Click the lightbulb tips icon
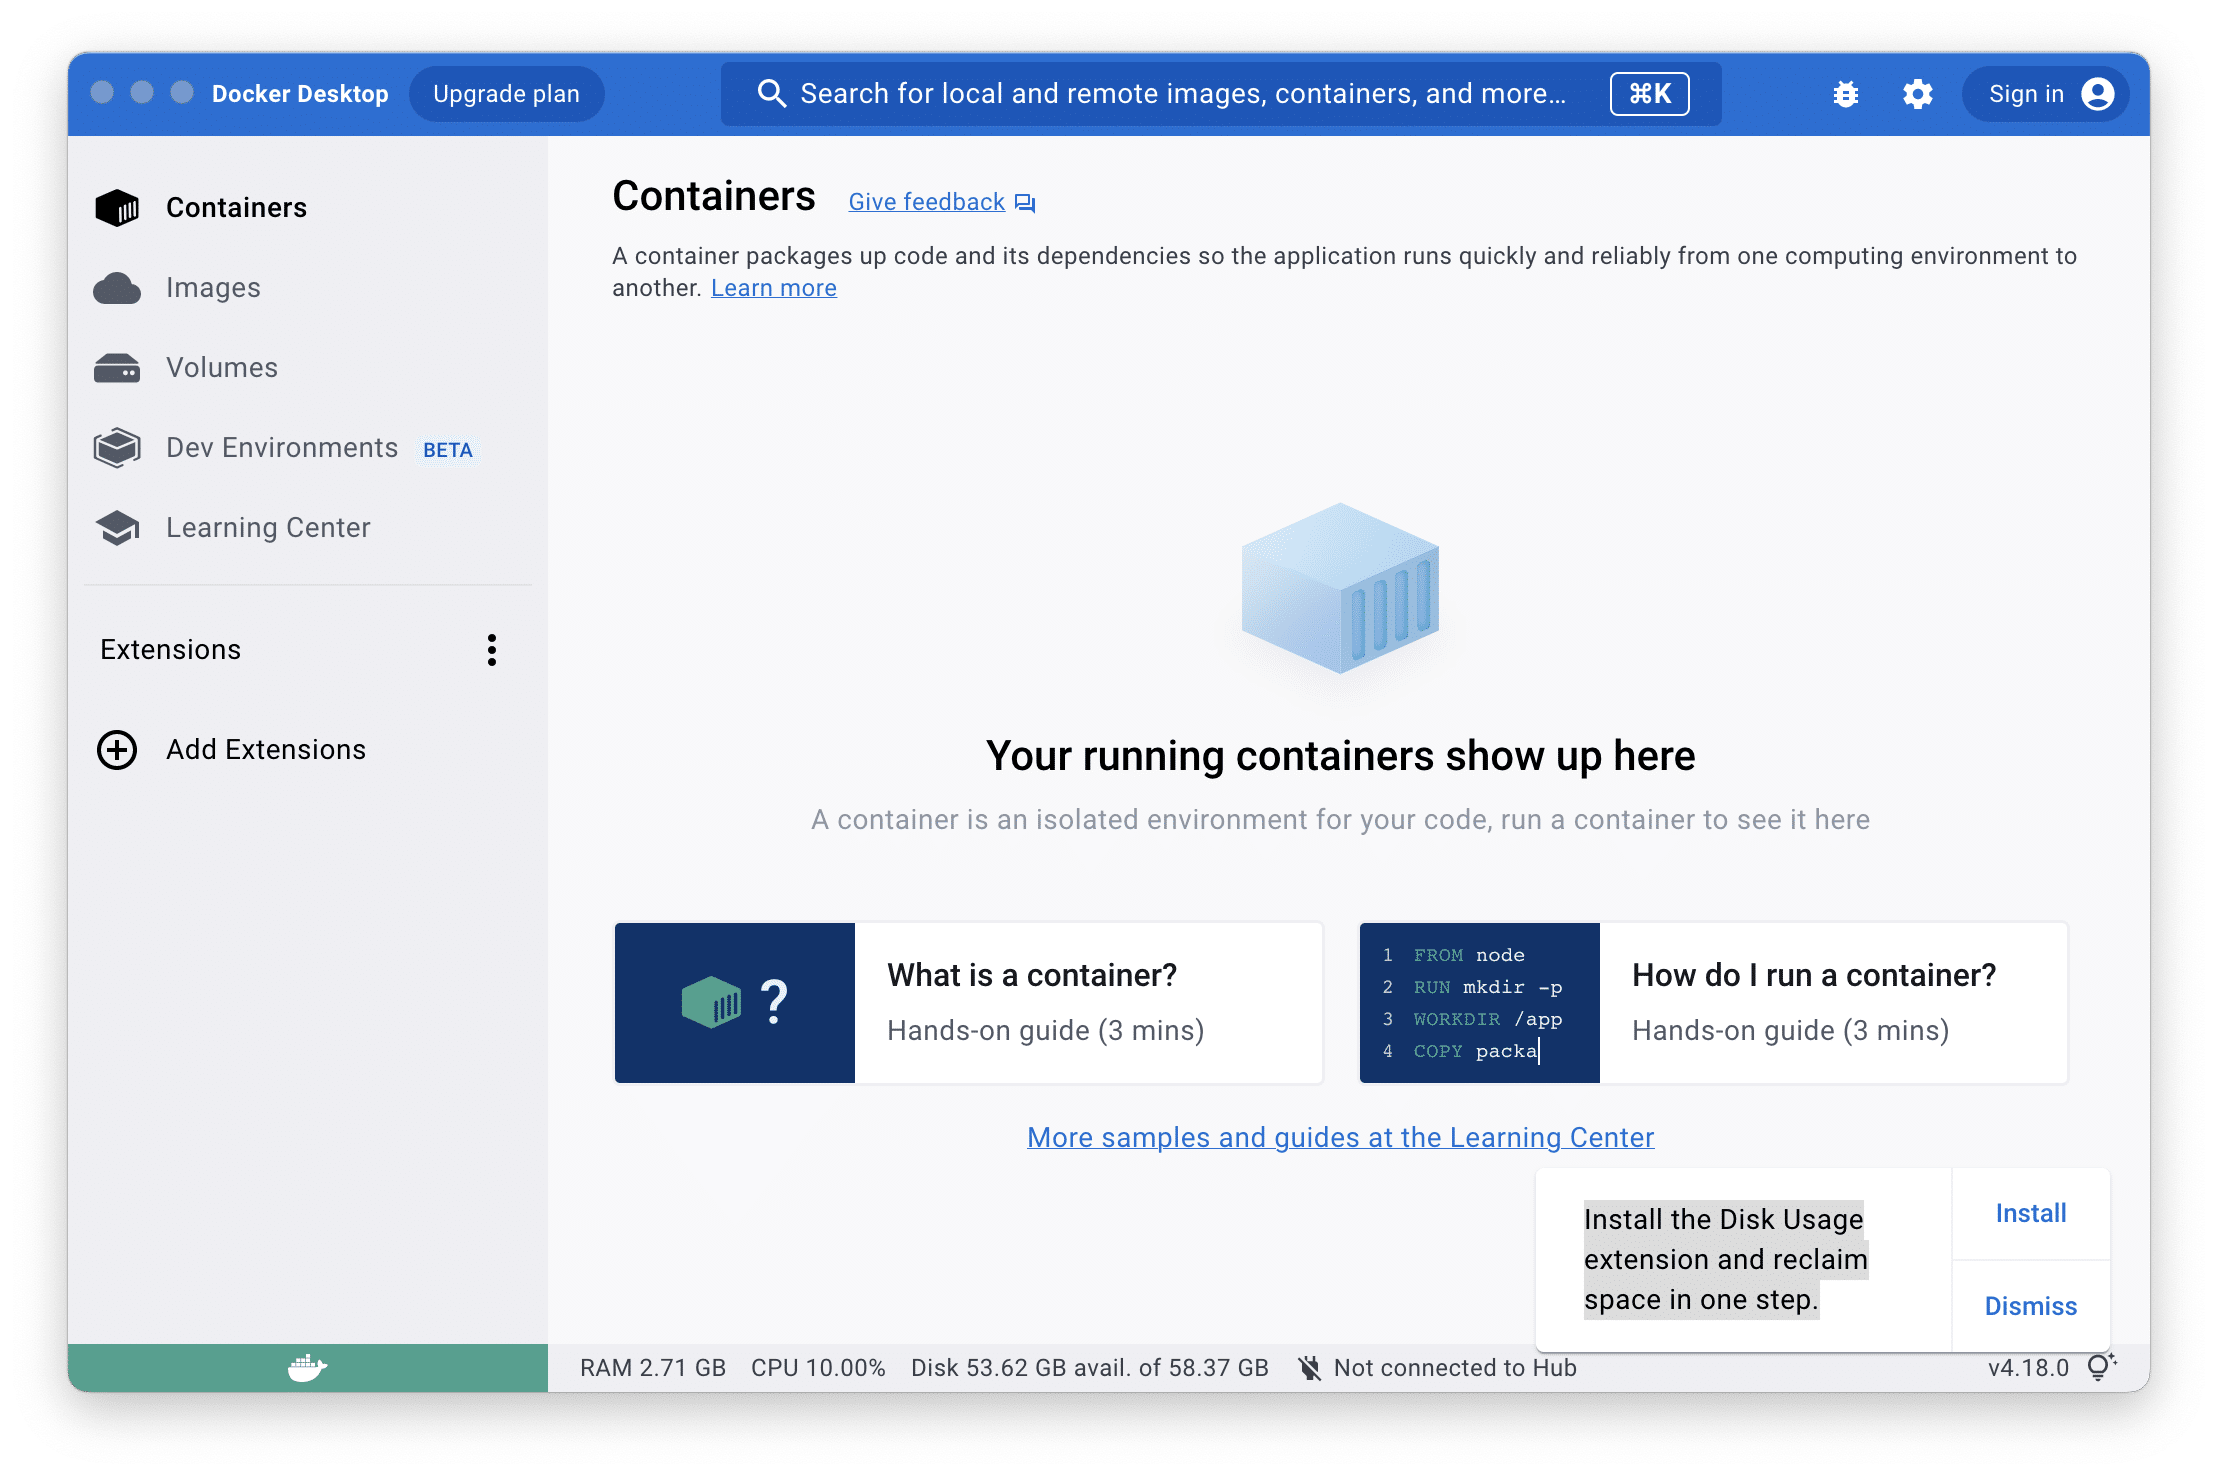Viewport: 2218px width, 1476px height. pos(2101,1367)
